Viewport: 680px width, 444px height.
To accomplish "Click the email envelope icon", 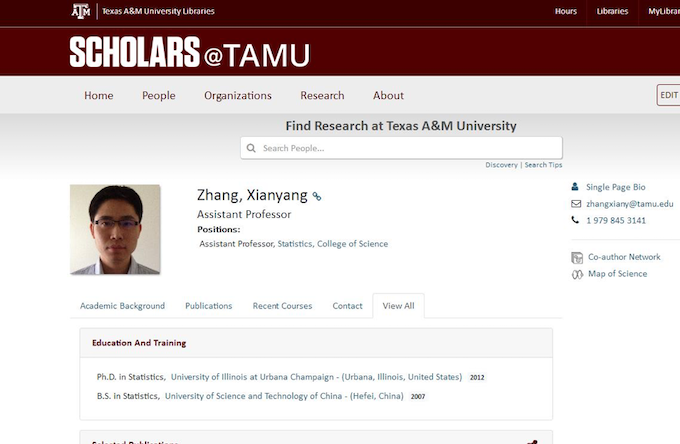I will coord(575,203).
